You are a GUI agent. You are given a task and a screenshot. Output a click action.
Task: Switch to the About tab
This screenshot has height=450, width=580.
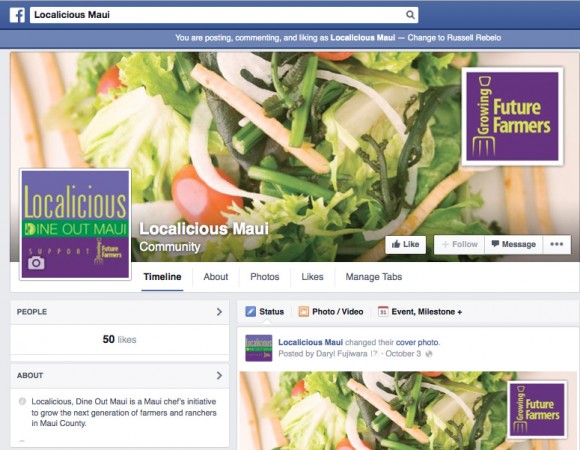coord(216,277)
